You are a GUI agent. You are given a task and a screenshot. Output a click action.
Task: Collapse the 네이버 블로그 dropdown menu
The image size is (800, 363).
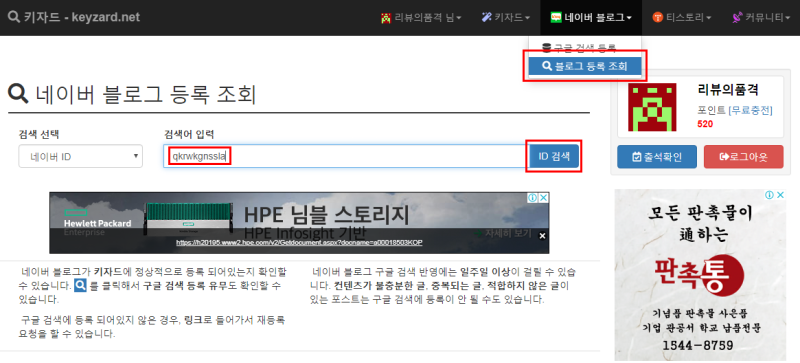pyautogui.click(x=591, y=17)
